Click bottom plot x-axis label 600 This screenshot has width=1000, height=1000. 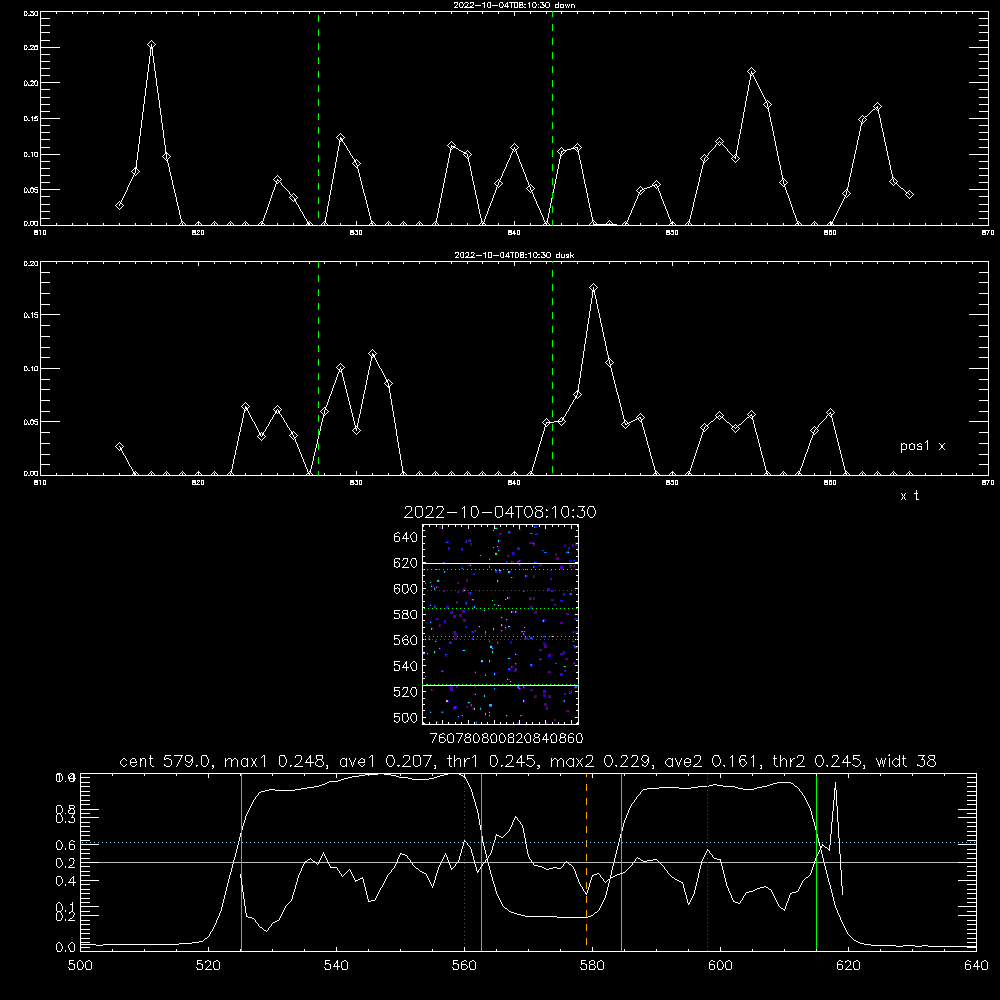pos(720,966)
